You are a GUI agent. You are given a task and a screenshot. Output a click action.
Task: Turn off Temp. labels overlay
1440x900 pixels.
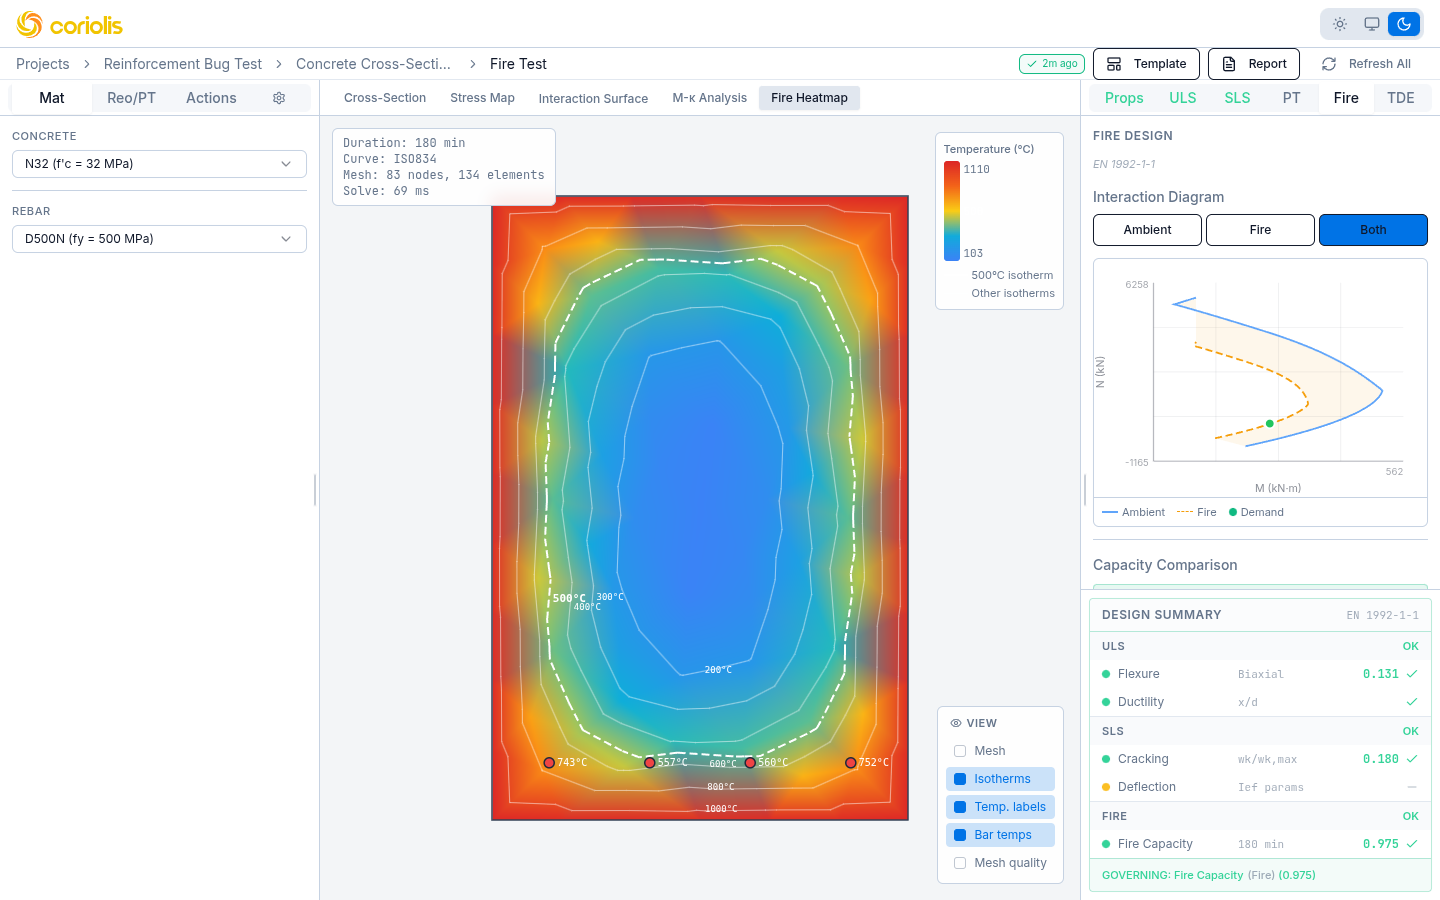(1000, 807)
